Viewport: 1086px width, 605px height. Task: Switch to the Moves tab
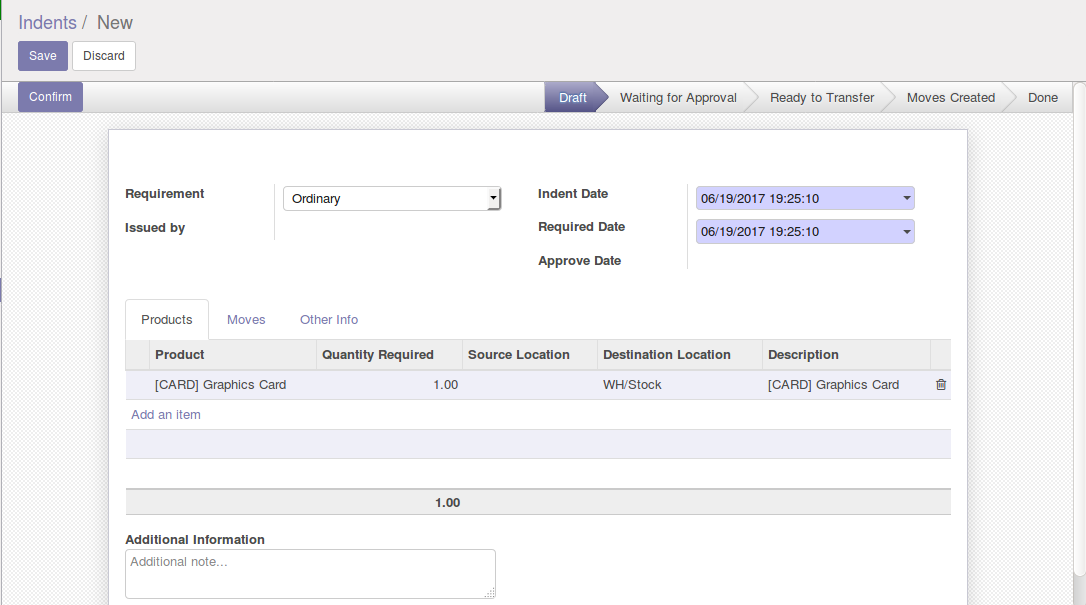pos(246,320)
